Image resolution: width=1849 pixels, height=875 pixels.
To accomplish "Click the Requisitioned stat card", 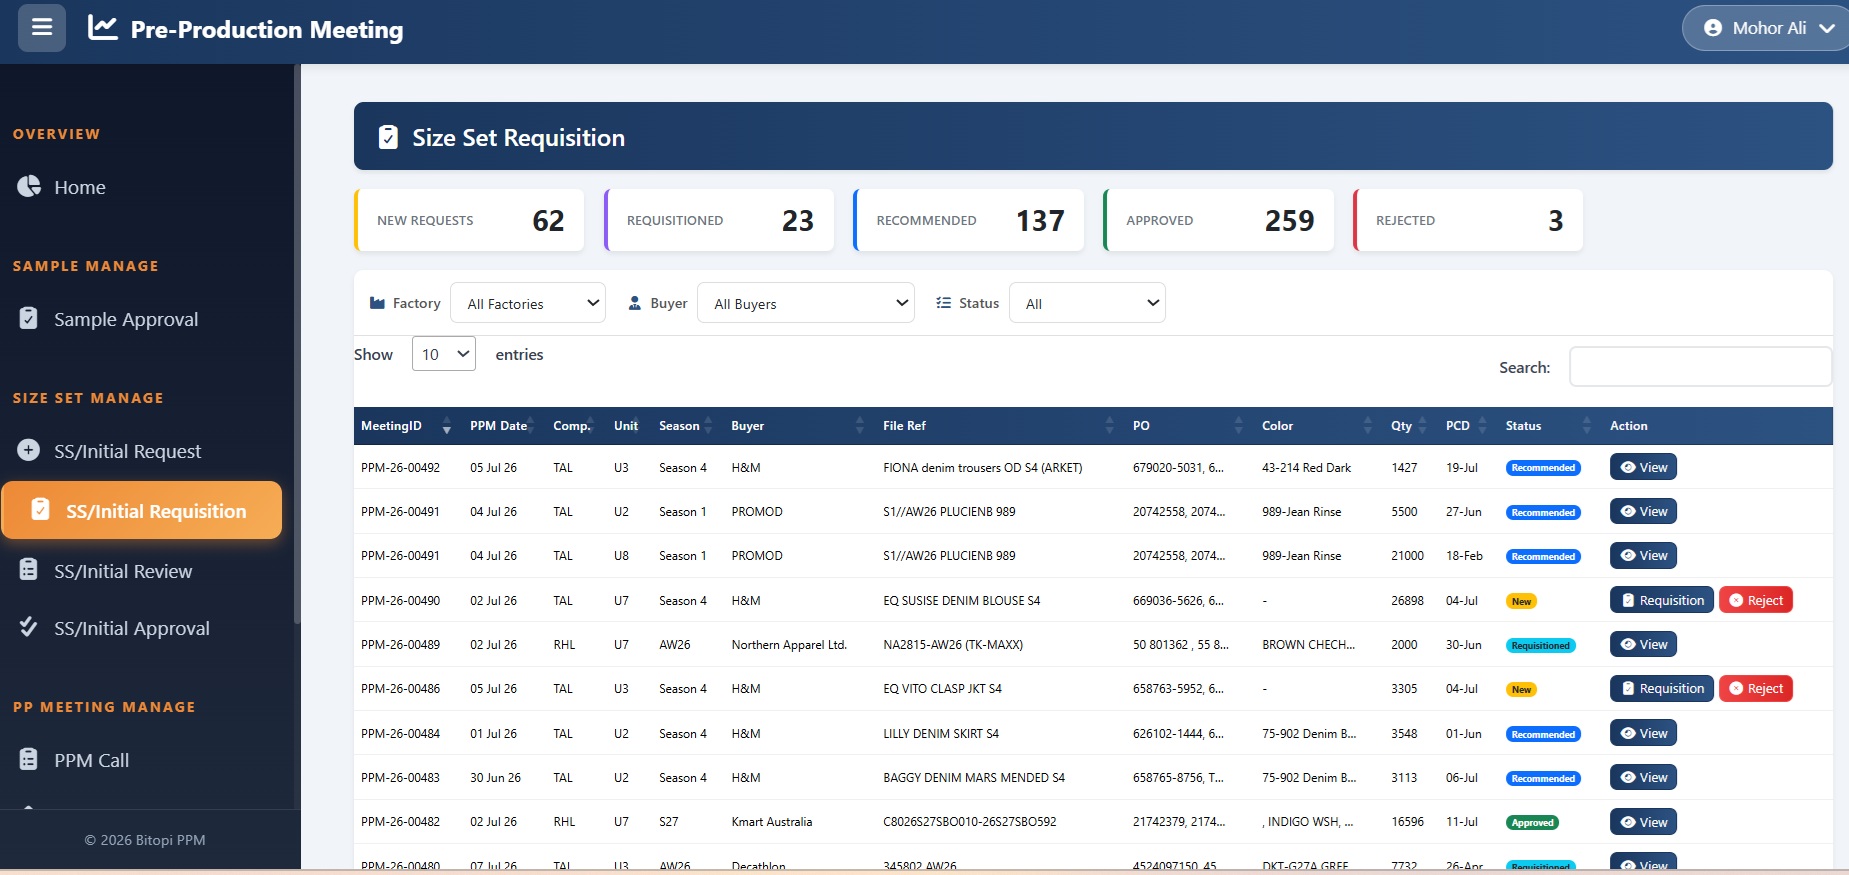I will point(719,220).
